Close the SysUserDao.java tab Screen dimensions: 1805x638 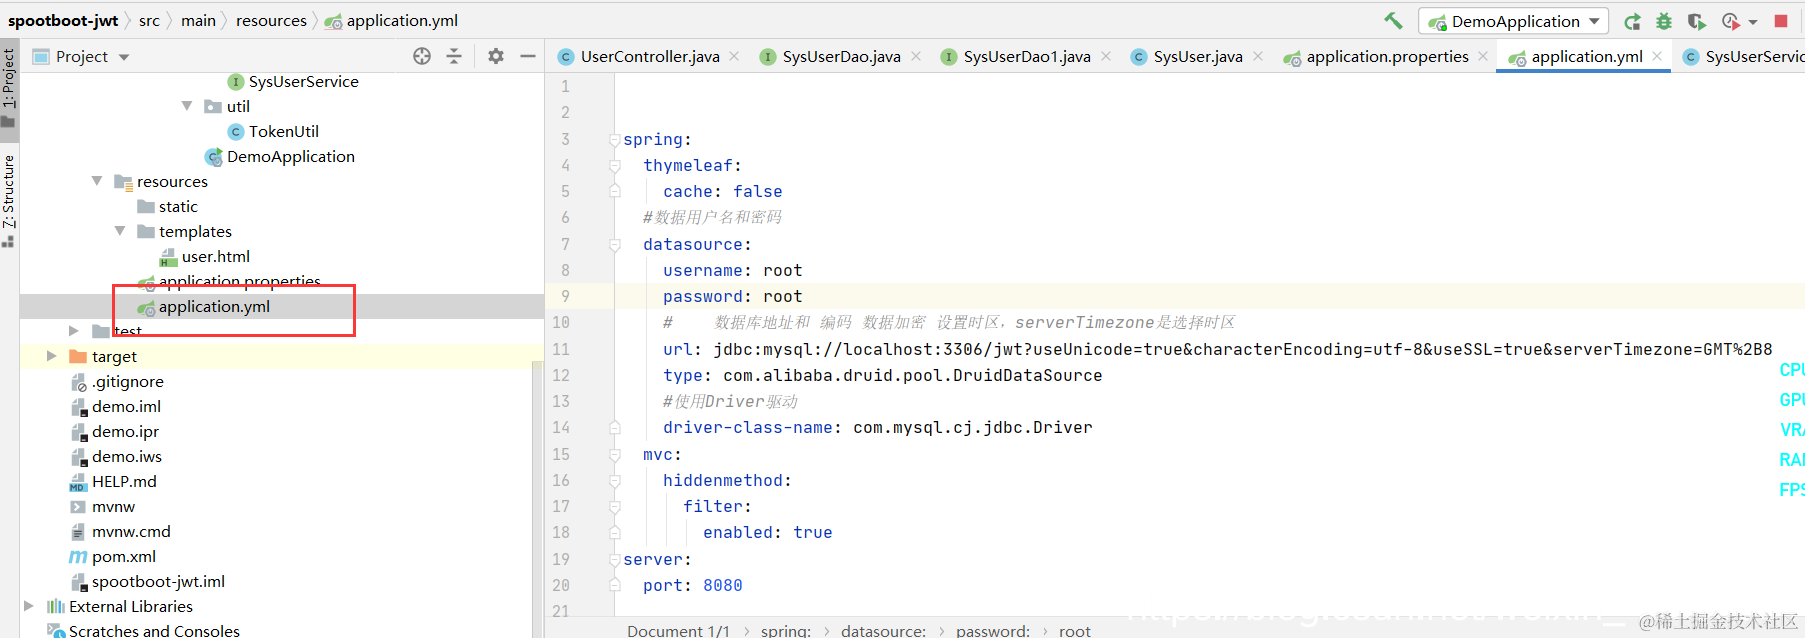pyautogui.click(x=915, y=56)
